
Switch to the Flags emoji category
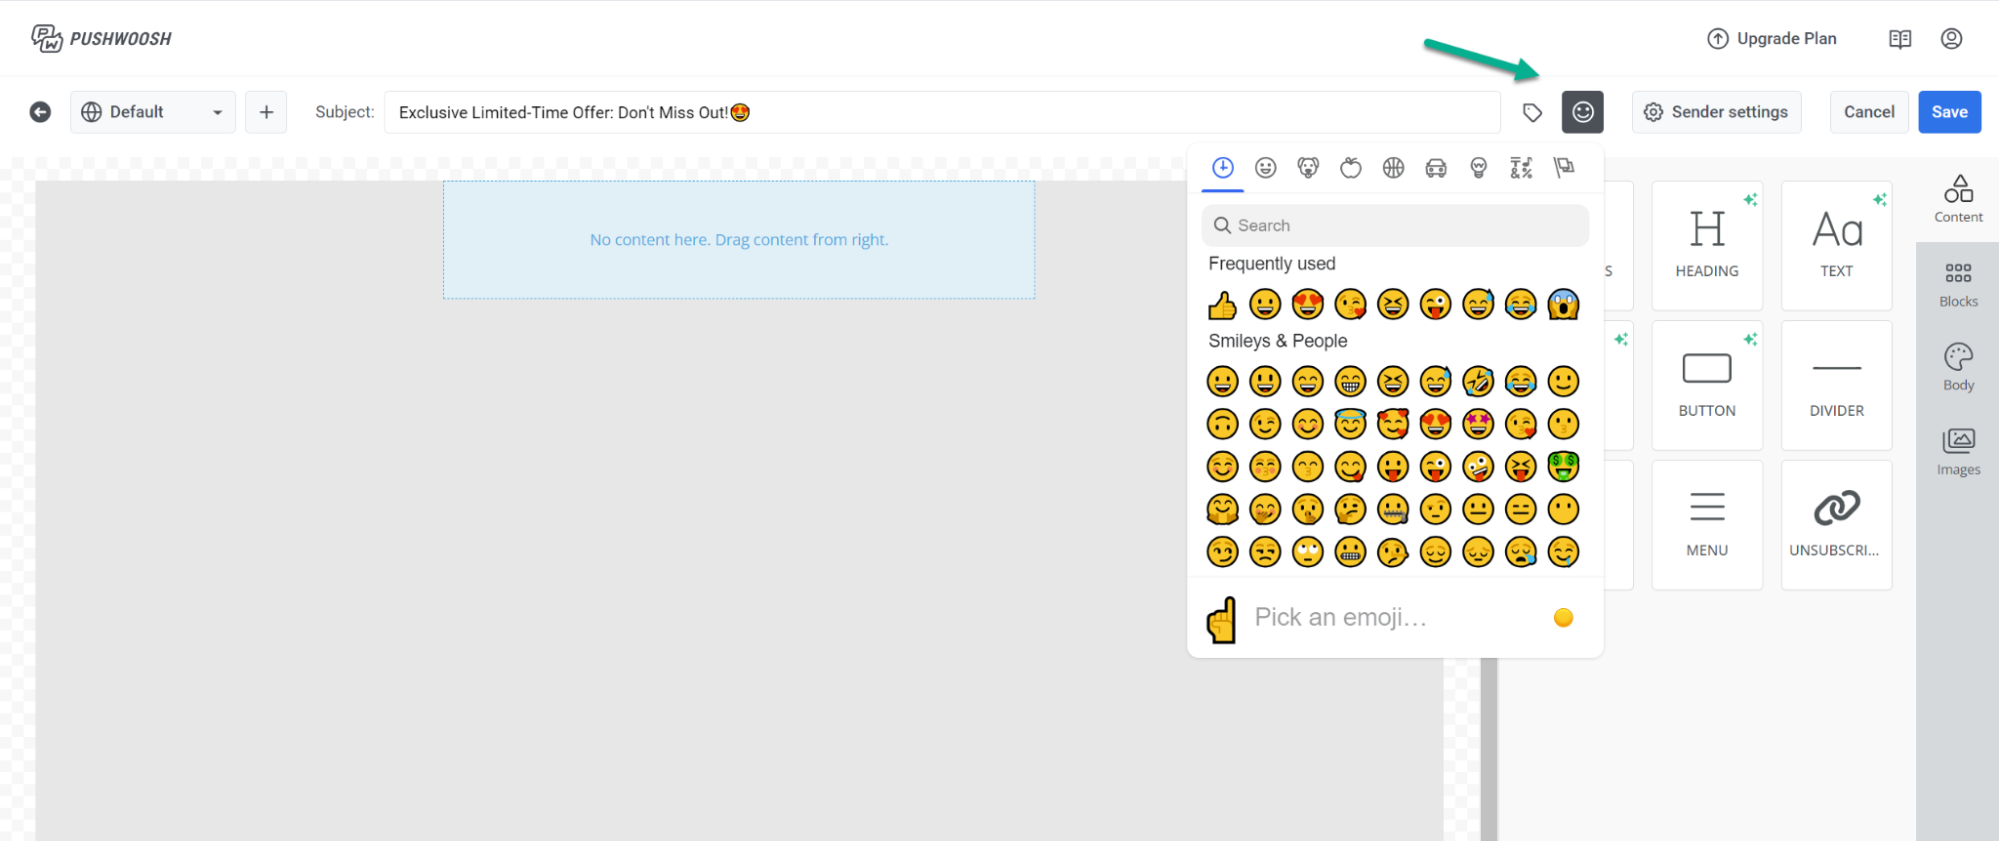pyautogui.click(x=1564, y=168)
